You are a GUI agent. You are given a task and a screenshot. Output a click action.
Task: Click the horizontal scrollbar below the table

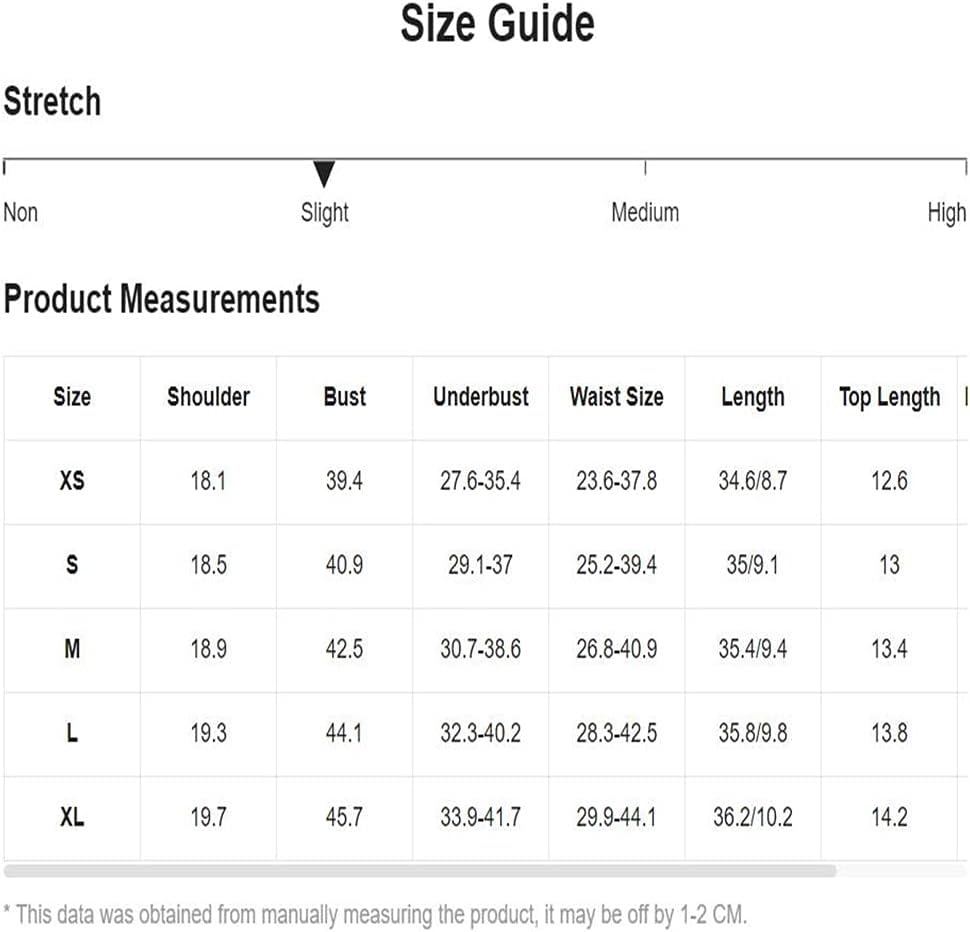420,871
